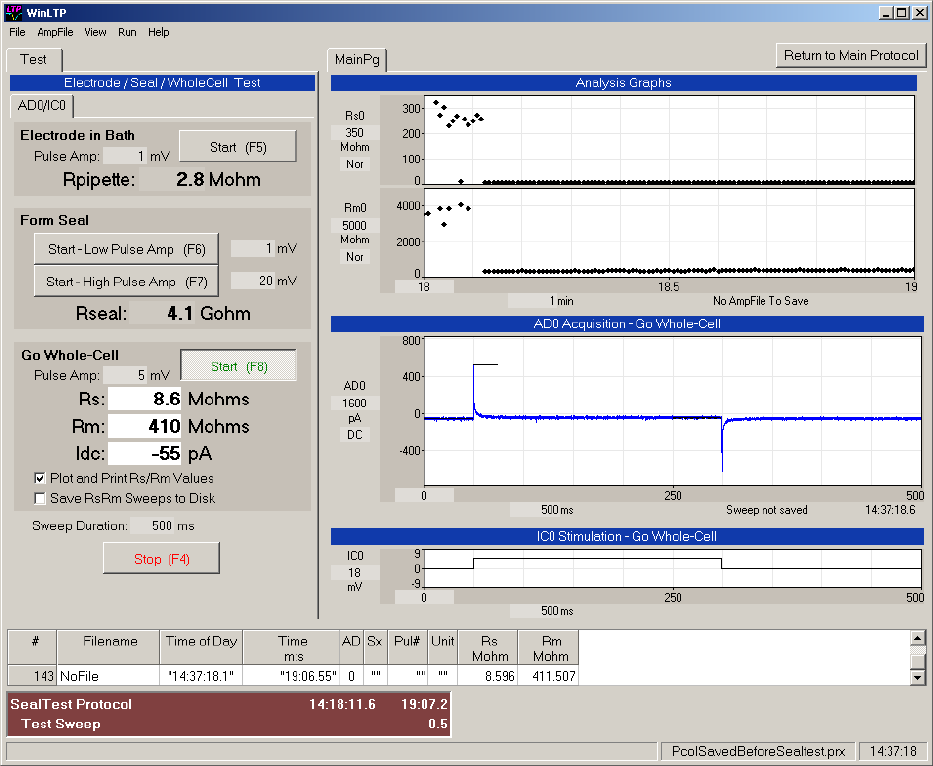The height and width of the screenshot is (766, 933).
Task: Enable Save RsRm Sweeps to Disk
Action: 41,498
